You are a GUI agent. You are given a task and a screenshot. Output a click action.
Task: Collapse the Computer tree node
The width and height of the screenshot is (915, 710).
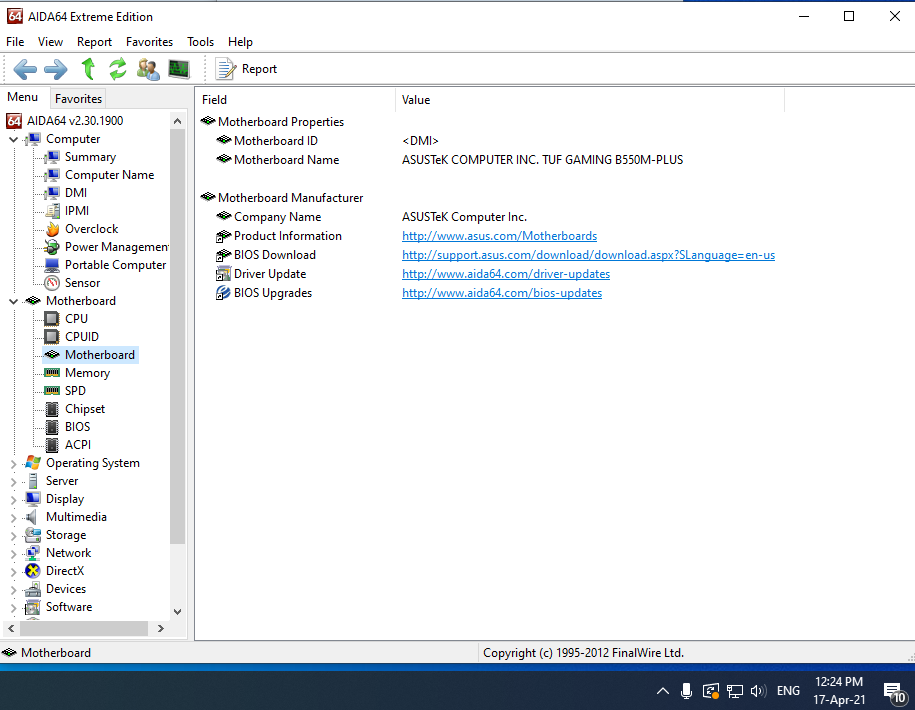13,139
